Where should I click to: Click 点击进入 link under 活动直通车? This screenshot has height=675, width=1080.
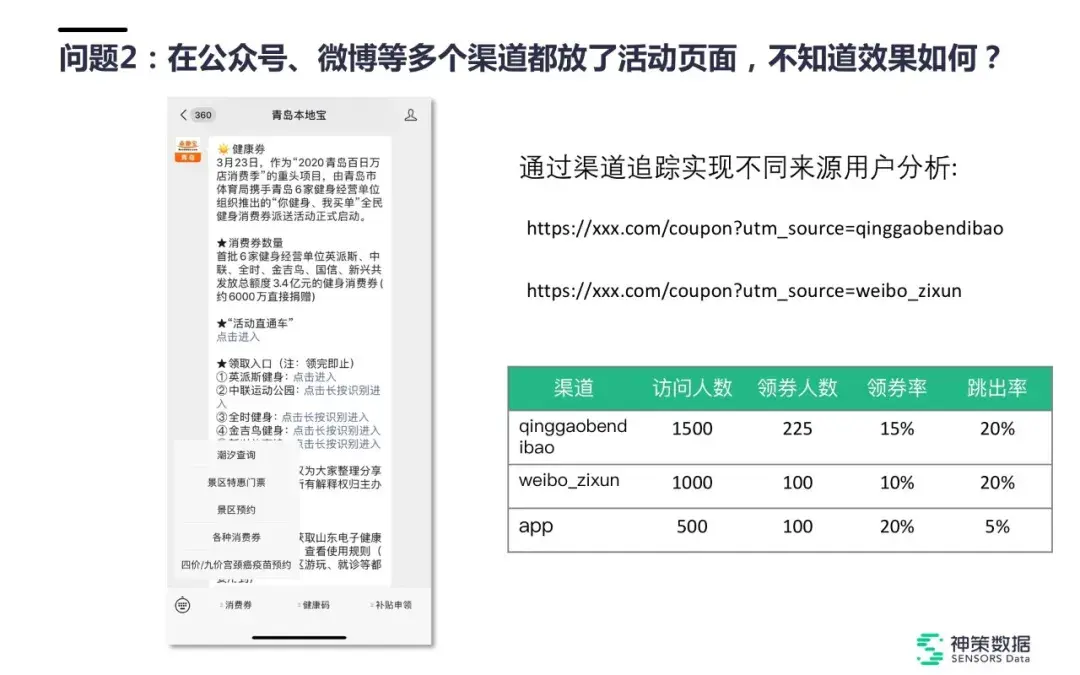click(238, 337)
